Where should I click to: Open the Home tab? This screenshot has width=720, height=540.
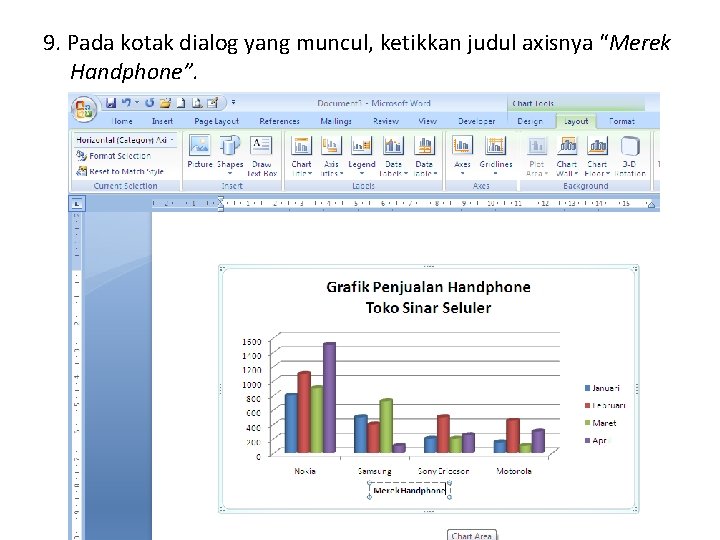click(122, 121)
